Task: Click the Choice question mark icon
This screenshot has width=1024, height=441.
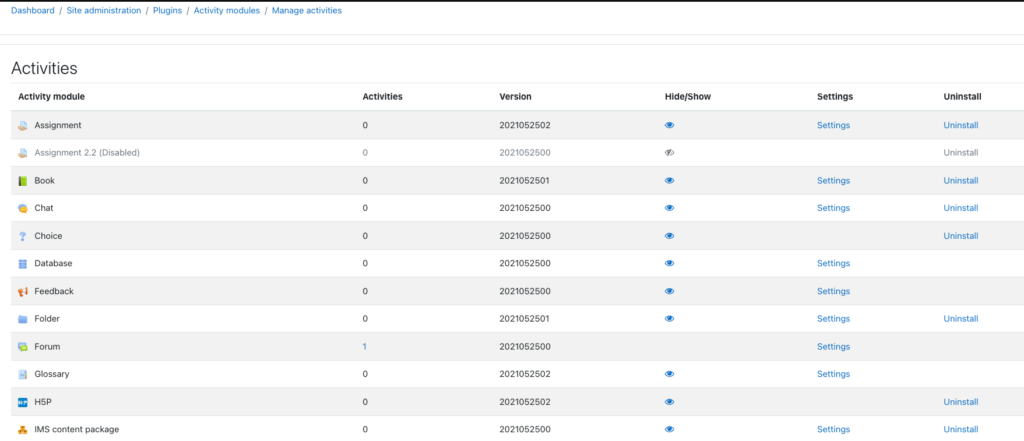Action: point(22,236)
